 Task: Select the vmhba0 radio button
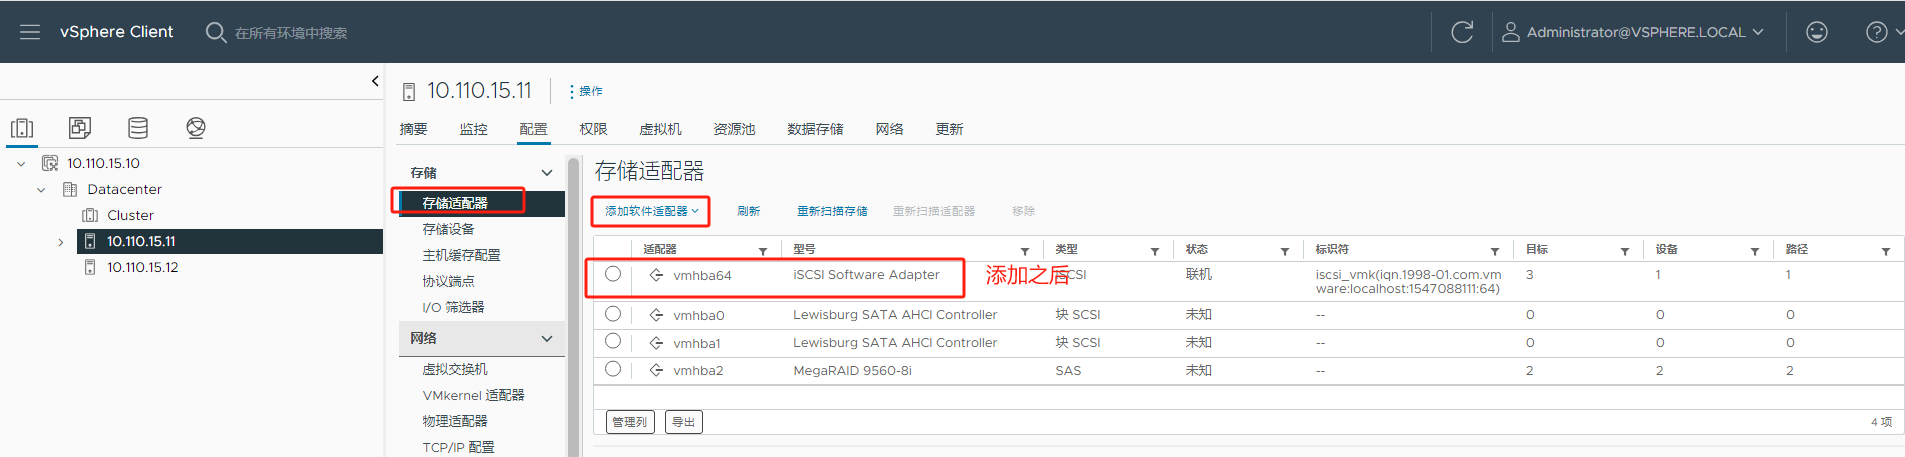(x=613, y=314)
